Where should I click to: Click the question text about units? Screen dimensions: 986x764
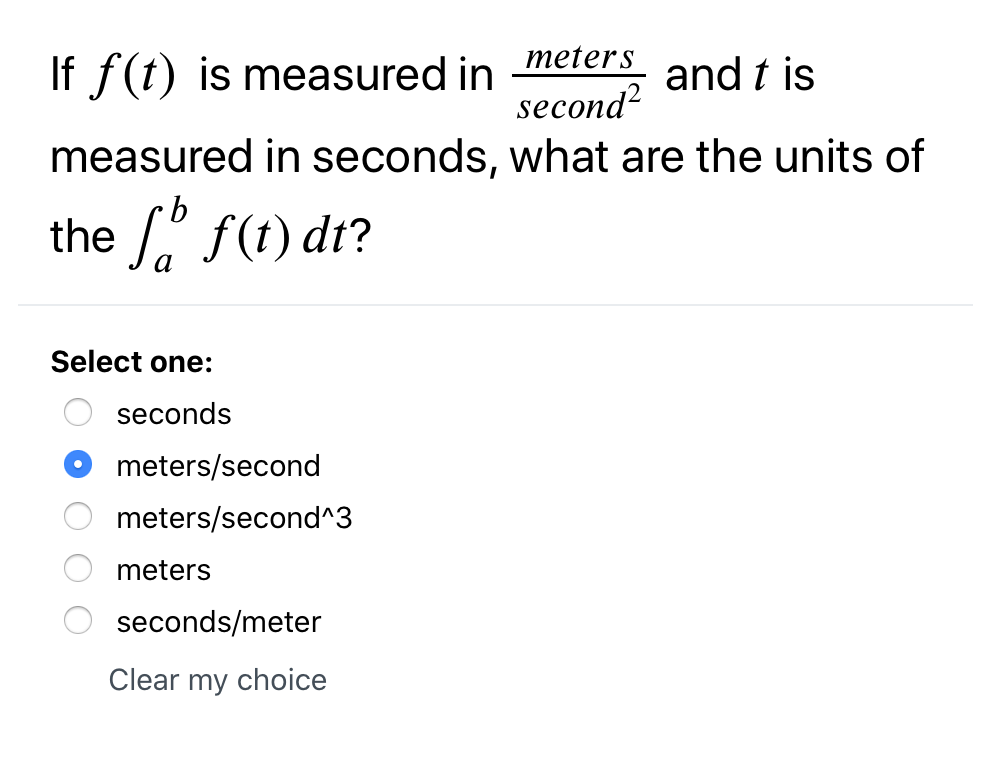click(487, 156)
